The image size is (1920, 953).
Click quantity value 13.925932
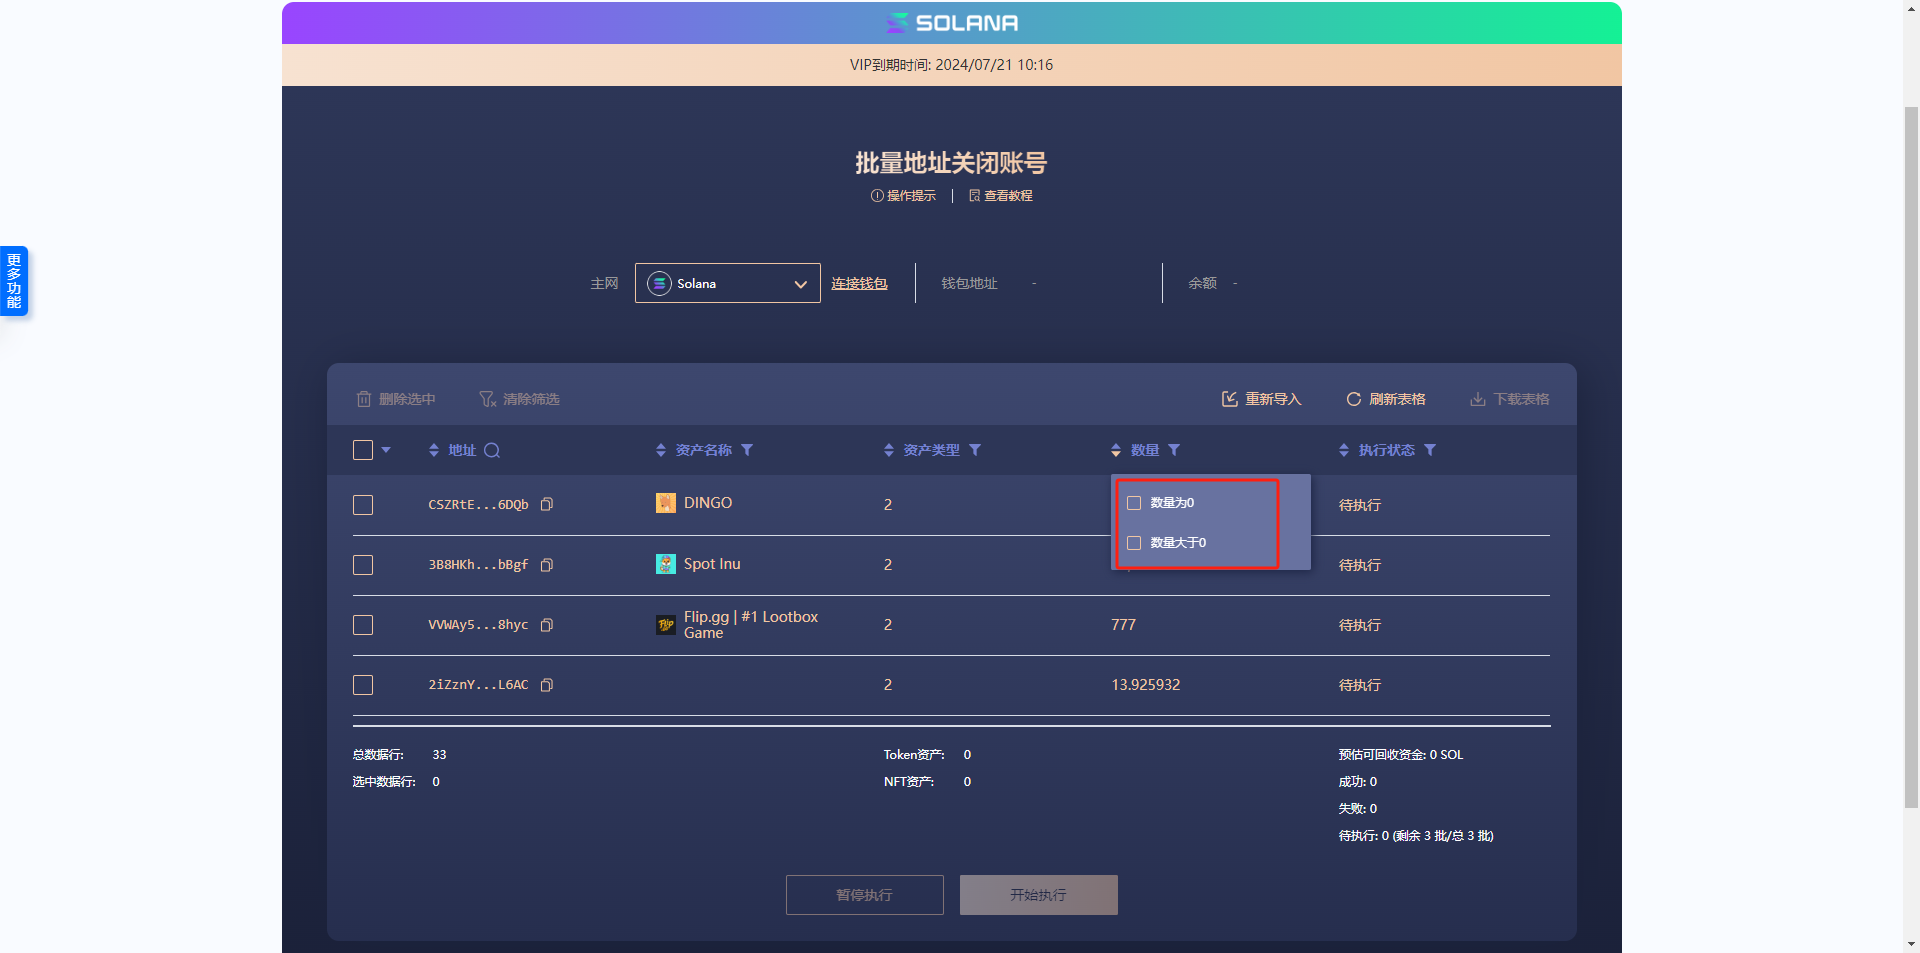coord(1146,685)
